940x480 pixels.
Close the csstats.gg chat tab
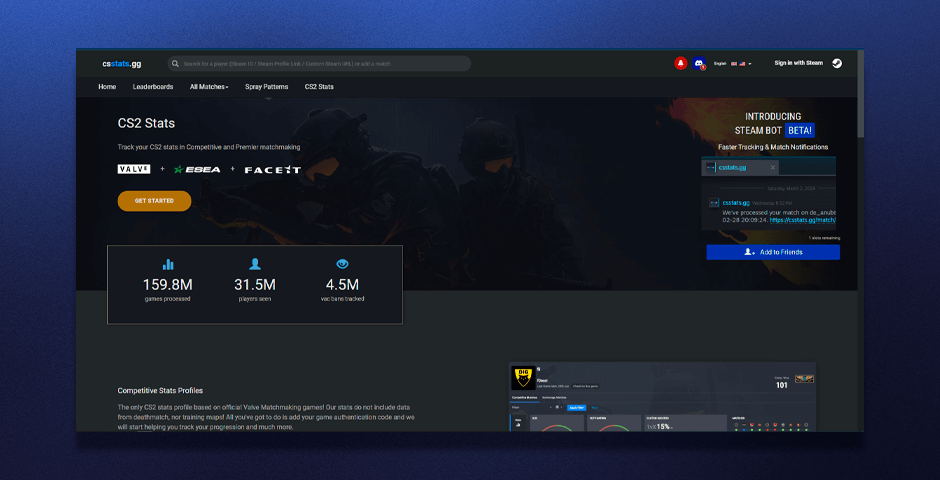[773, 168]
